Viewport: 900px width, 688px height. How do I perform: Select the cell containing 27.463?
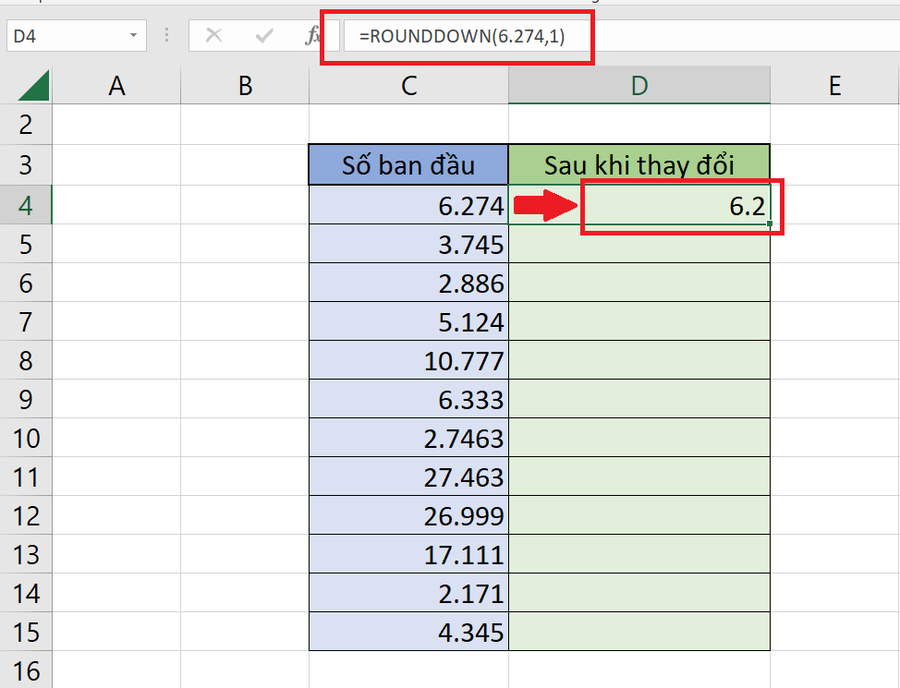tap(409, 477)
